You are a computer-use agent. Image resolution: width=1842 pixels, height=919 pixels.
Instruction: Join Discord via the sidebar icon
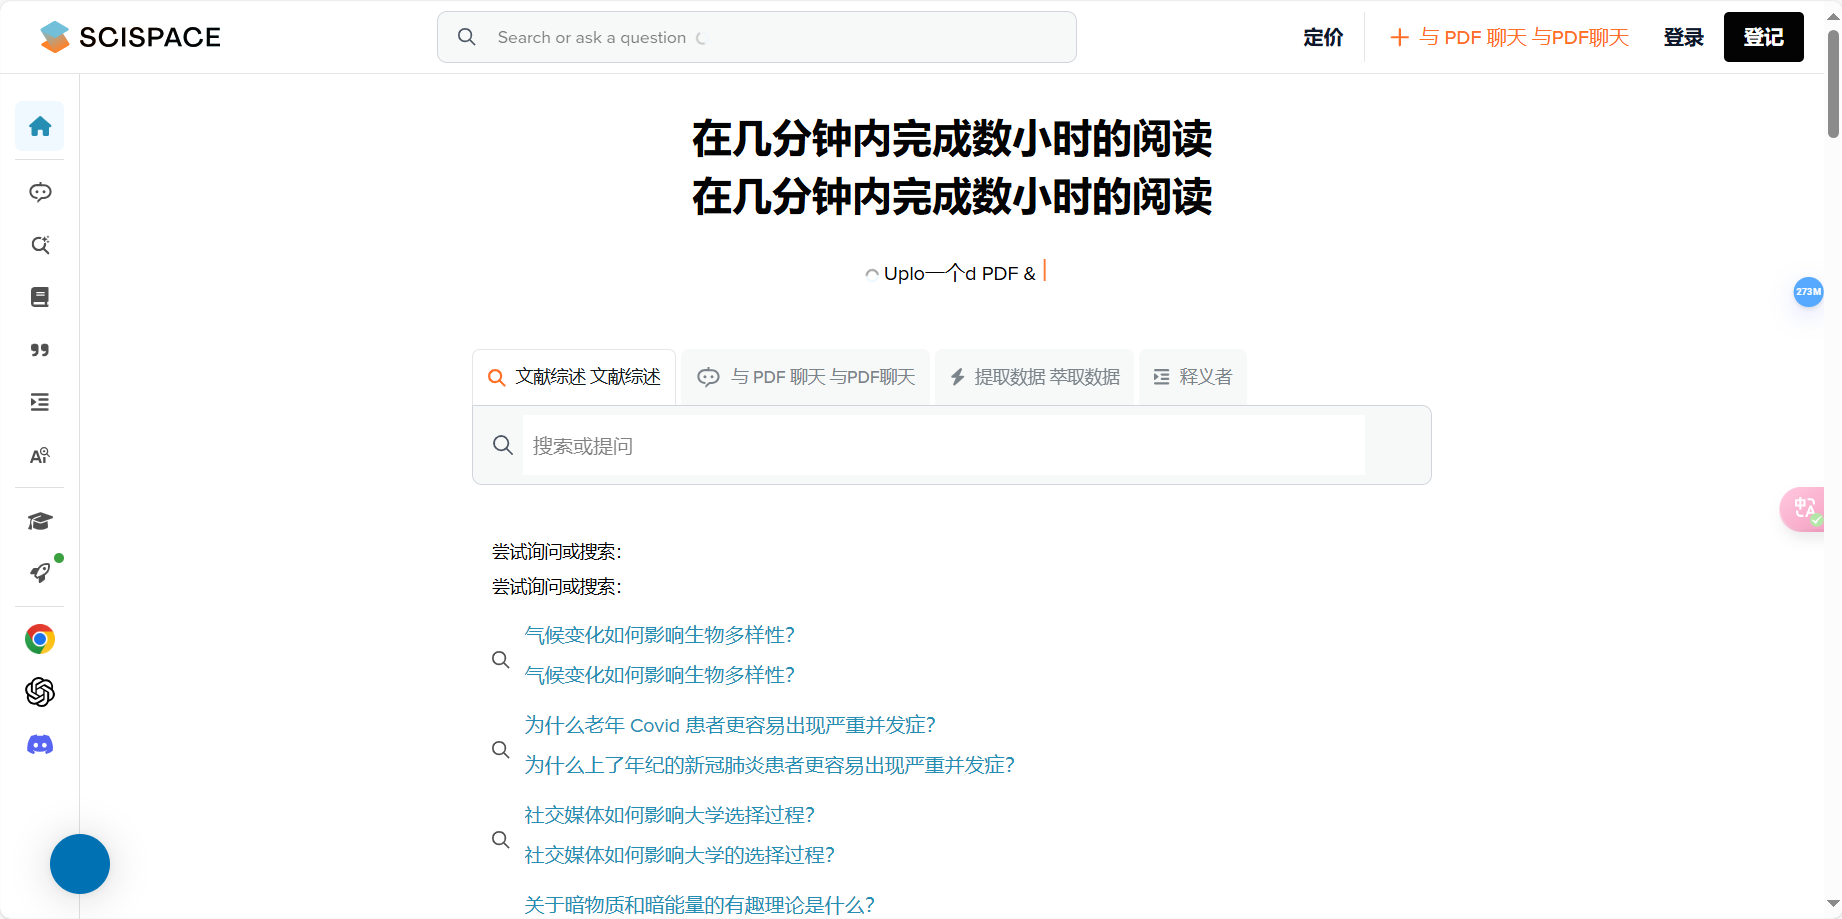[x=39, y=744]
